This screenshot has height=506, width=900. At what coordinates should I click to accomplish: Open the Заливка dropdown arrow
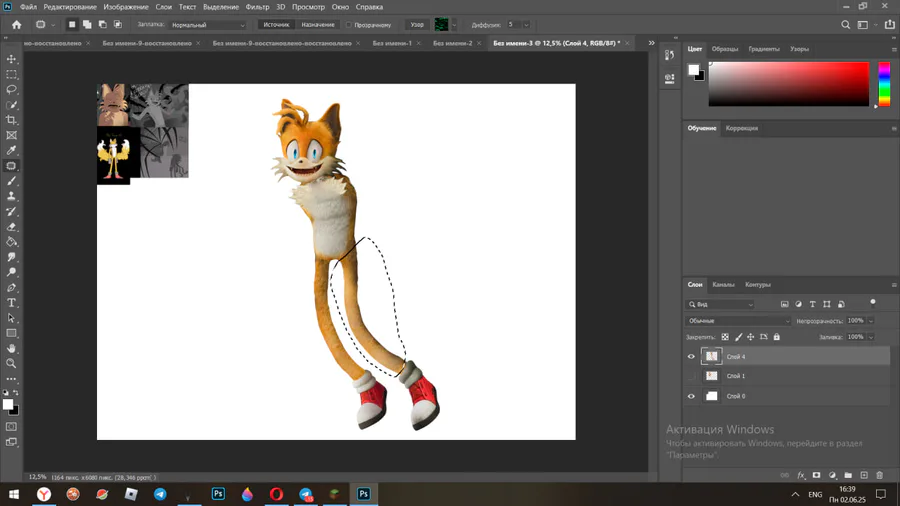pos(871,337)
